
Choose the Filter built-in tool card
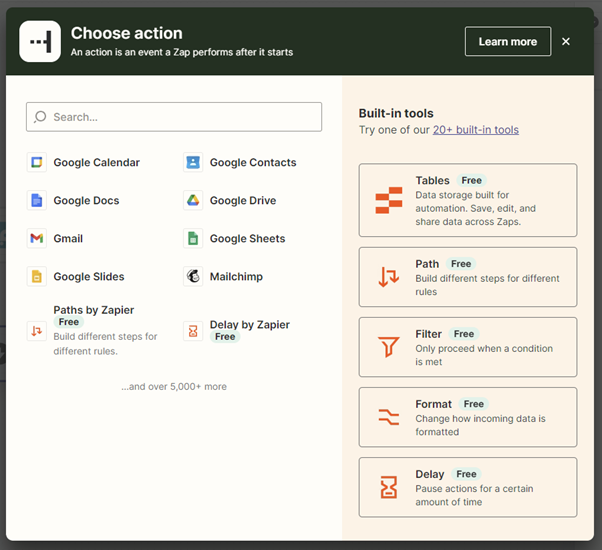(x=467, y=347)
